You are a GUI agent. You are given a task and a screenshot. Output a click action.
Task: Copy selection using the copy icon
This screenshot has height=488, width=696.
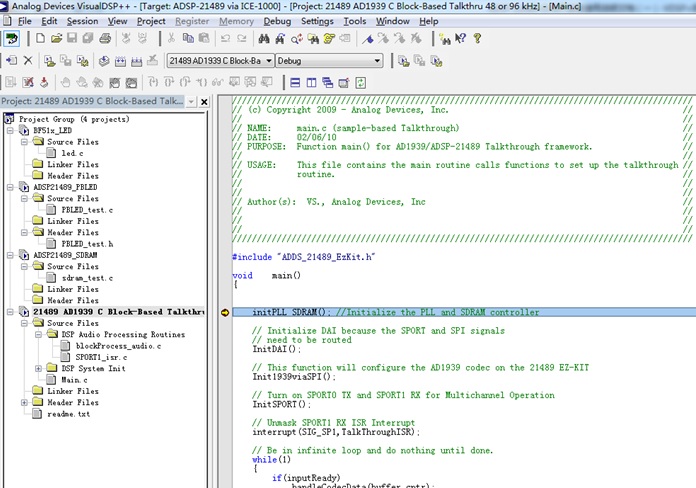188,39
